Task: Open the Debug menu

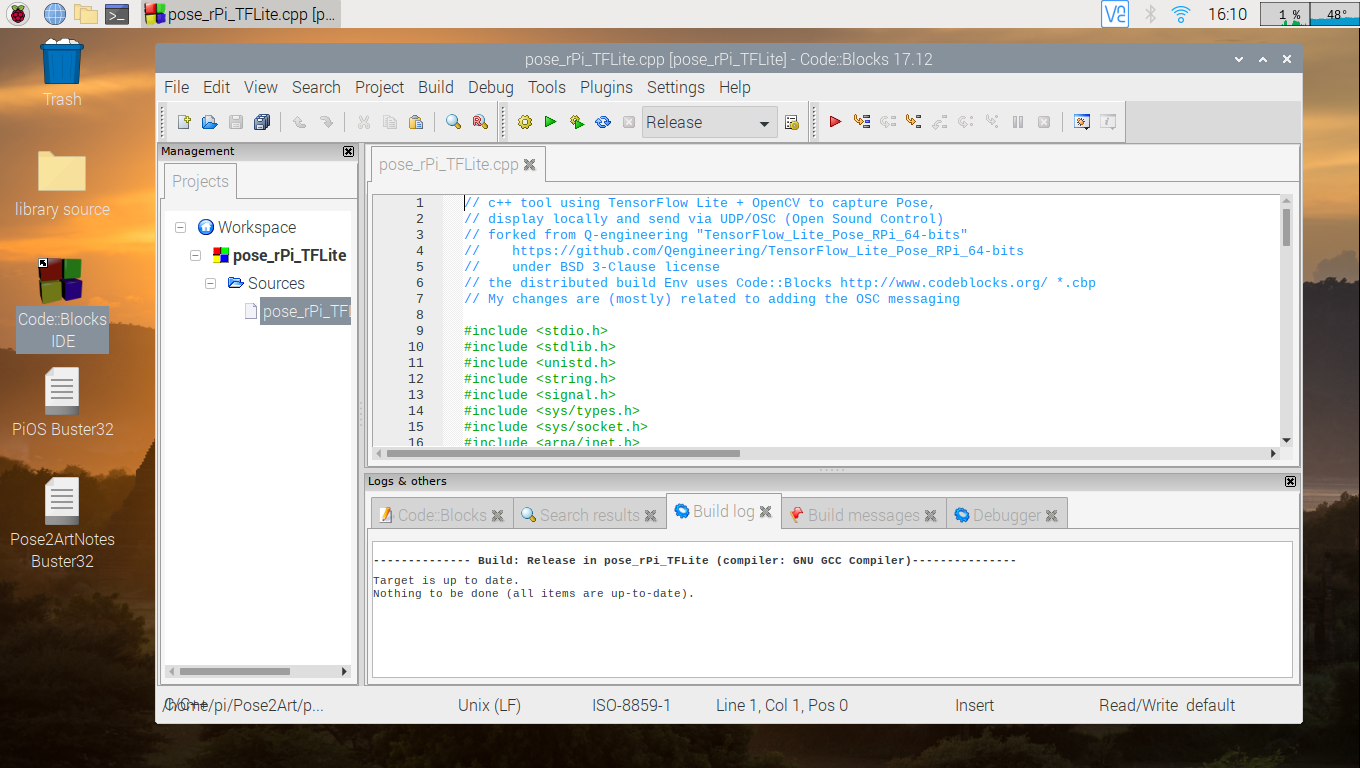Action: click(x=491, y=87)
